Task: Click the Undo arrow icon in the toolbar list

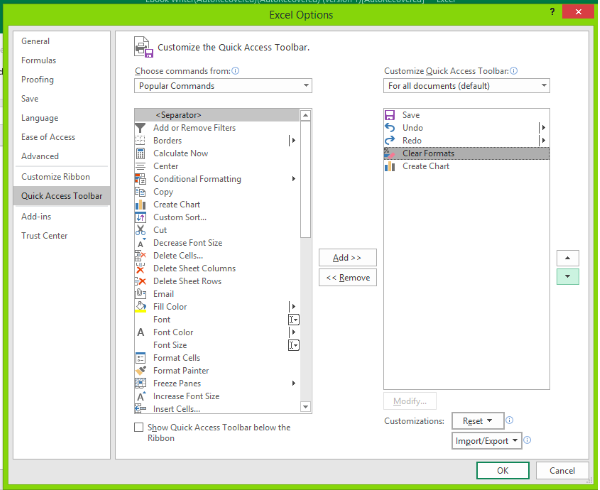Action: point(390,128)
